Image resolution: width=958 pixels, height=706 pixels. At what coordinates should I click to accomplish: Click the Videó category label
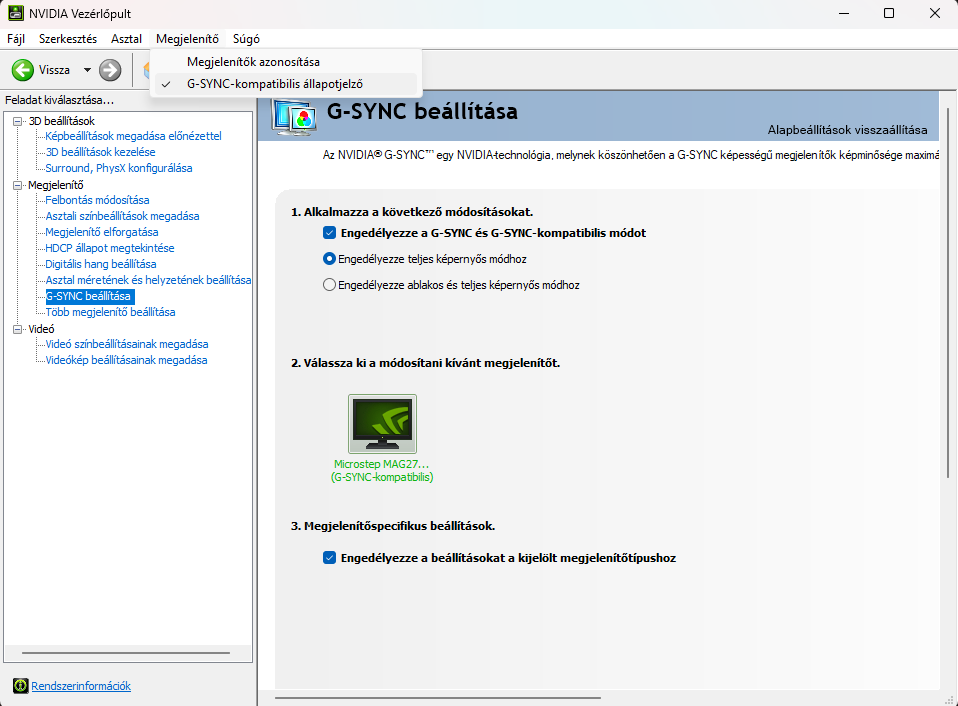[42, 329]
